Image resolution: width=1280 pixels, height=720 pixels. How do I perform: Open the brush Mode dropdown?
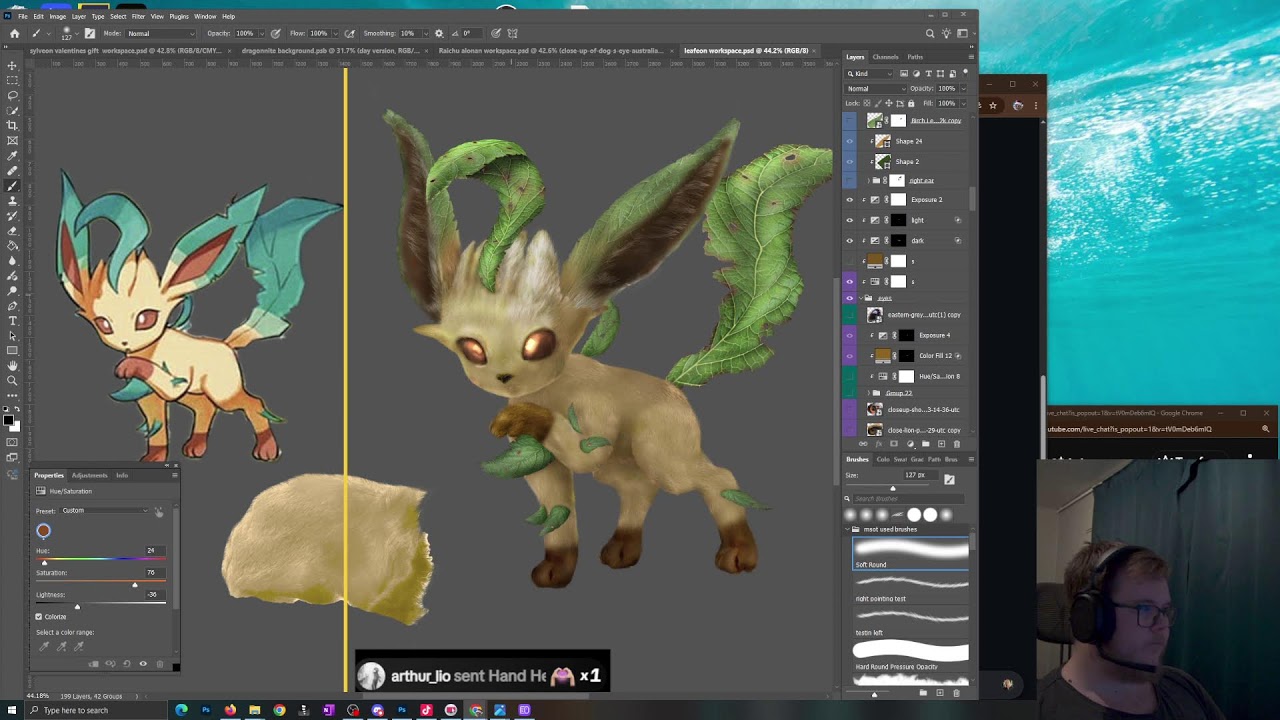click(x=160, y=33)
